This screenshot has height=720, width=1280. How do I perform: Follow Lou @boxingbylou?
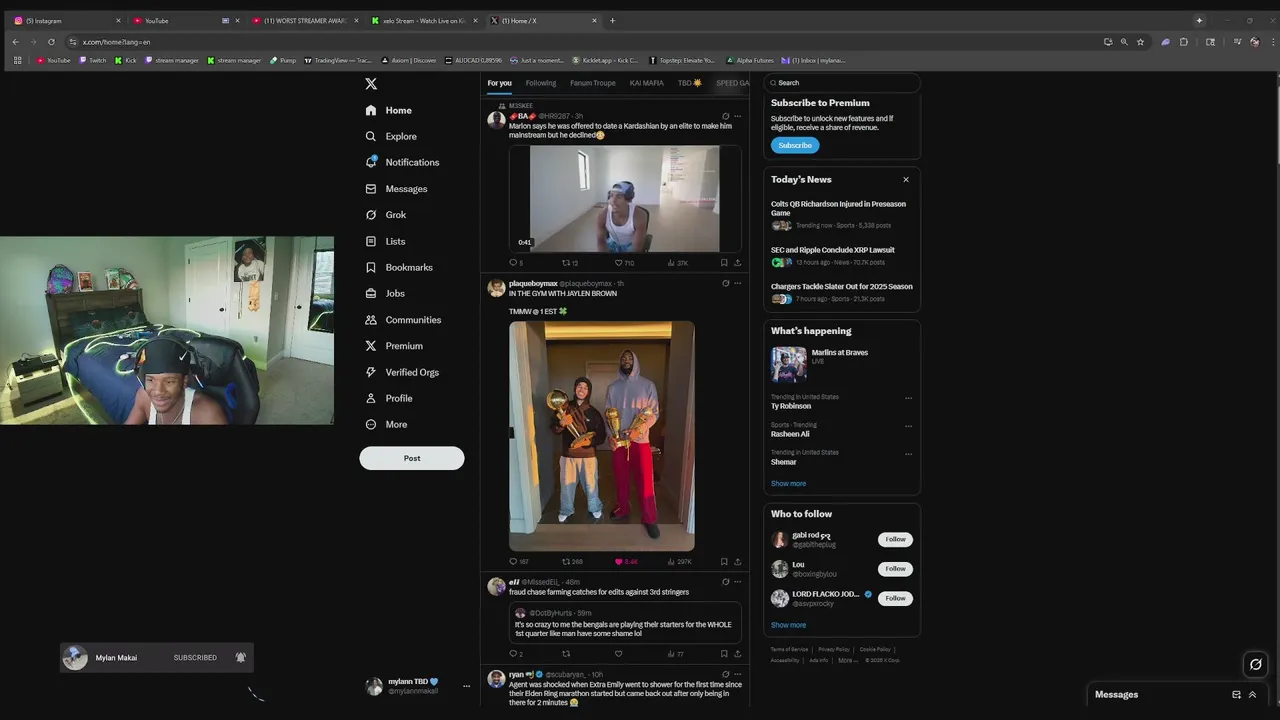tap(895, 568)
